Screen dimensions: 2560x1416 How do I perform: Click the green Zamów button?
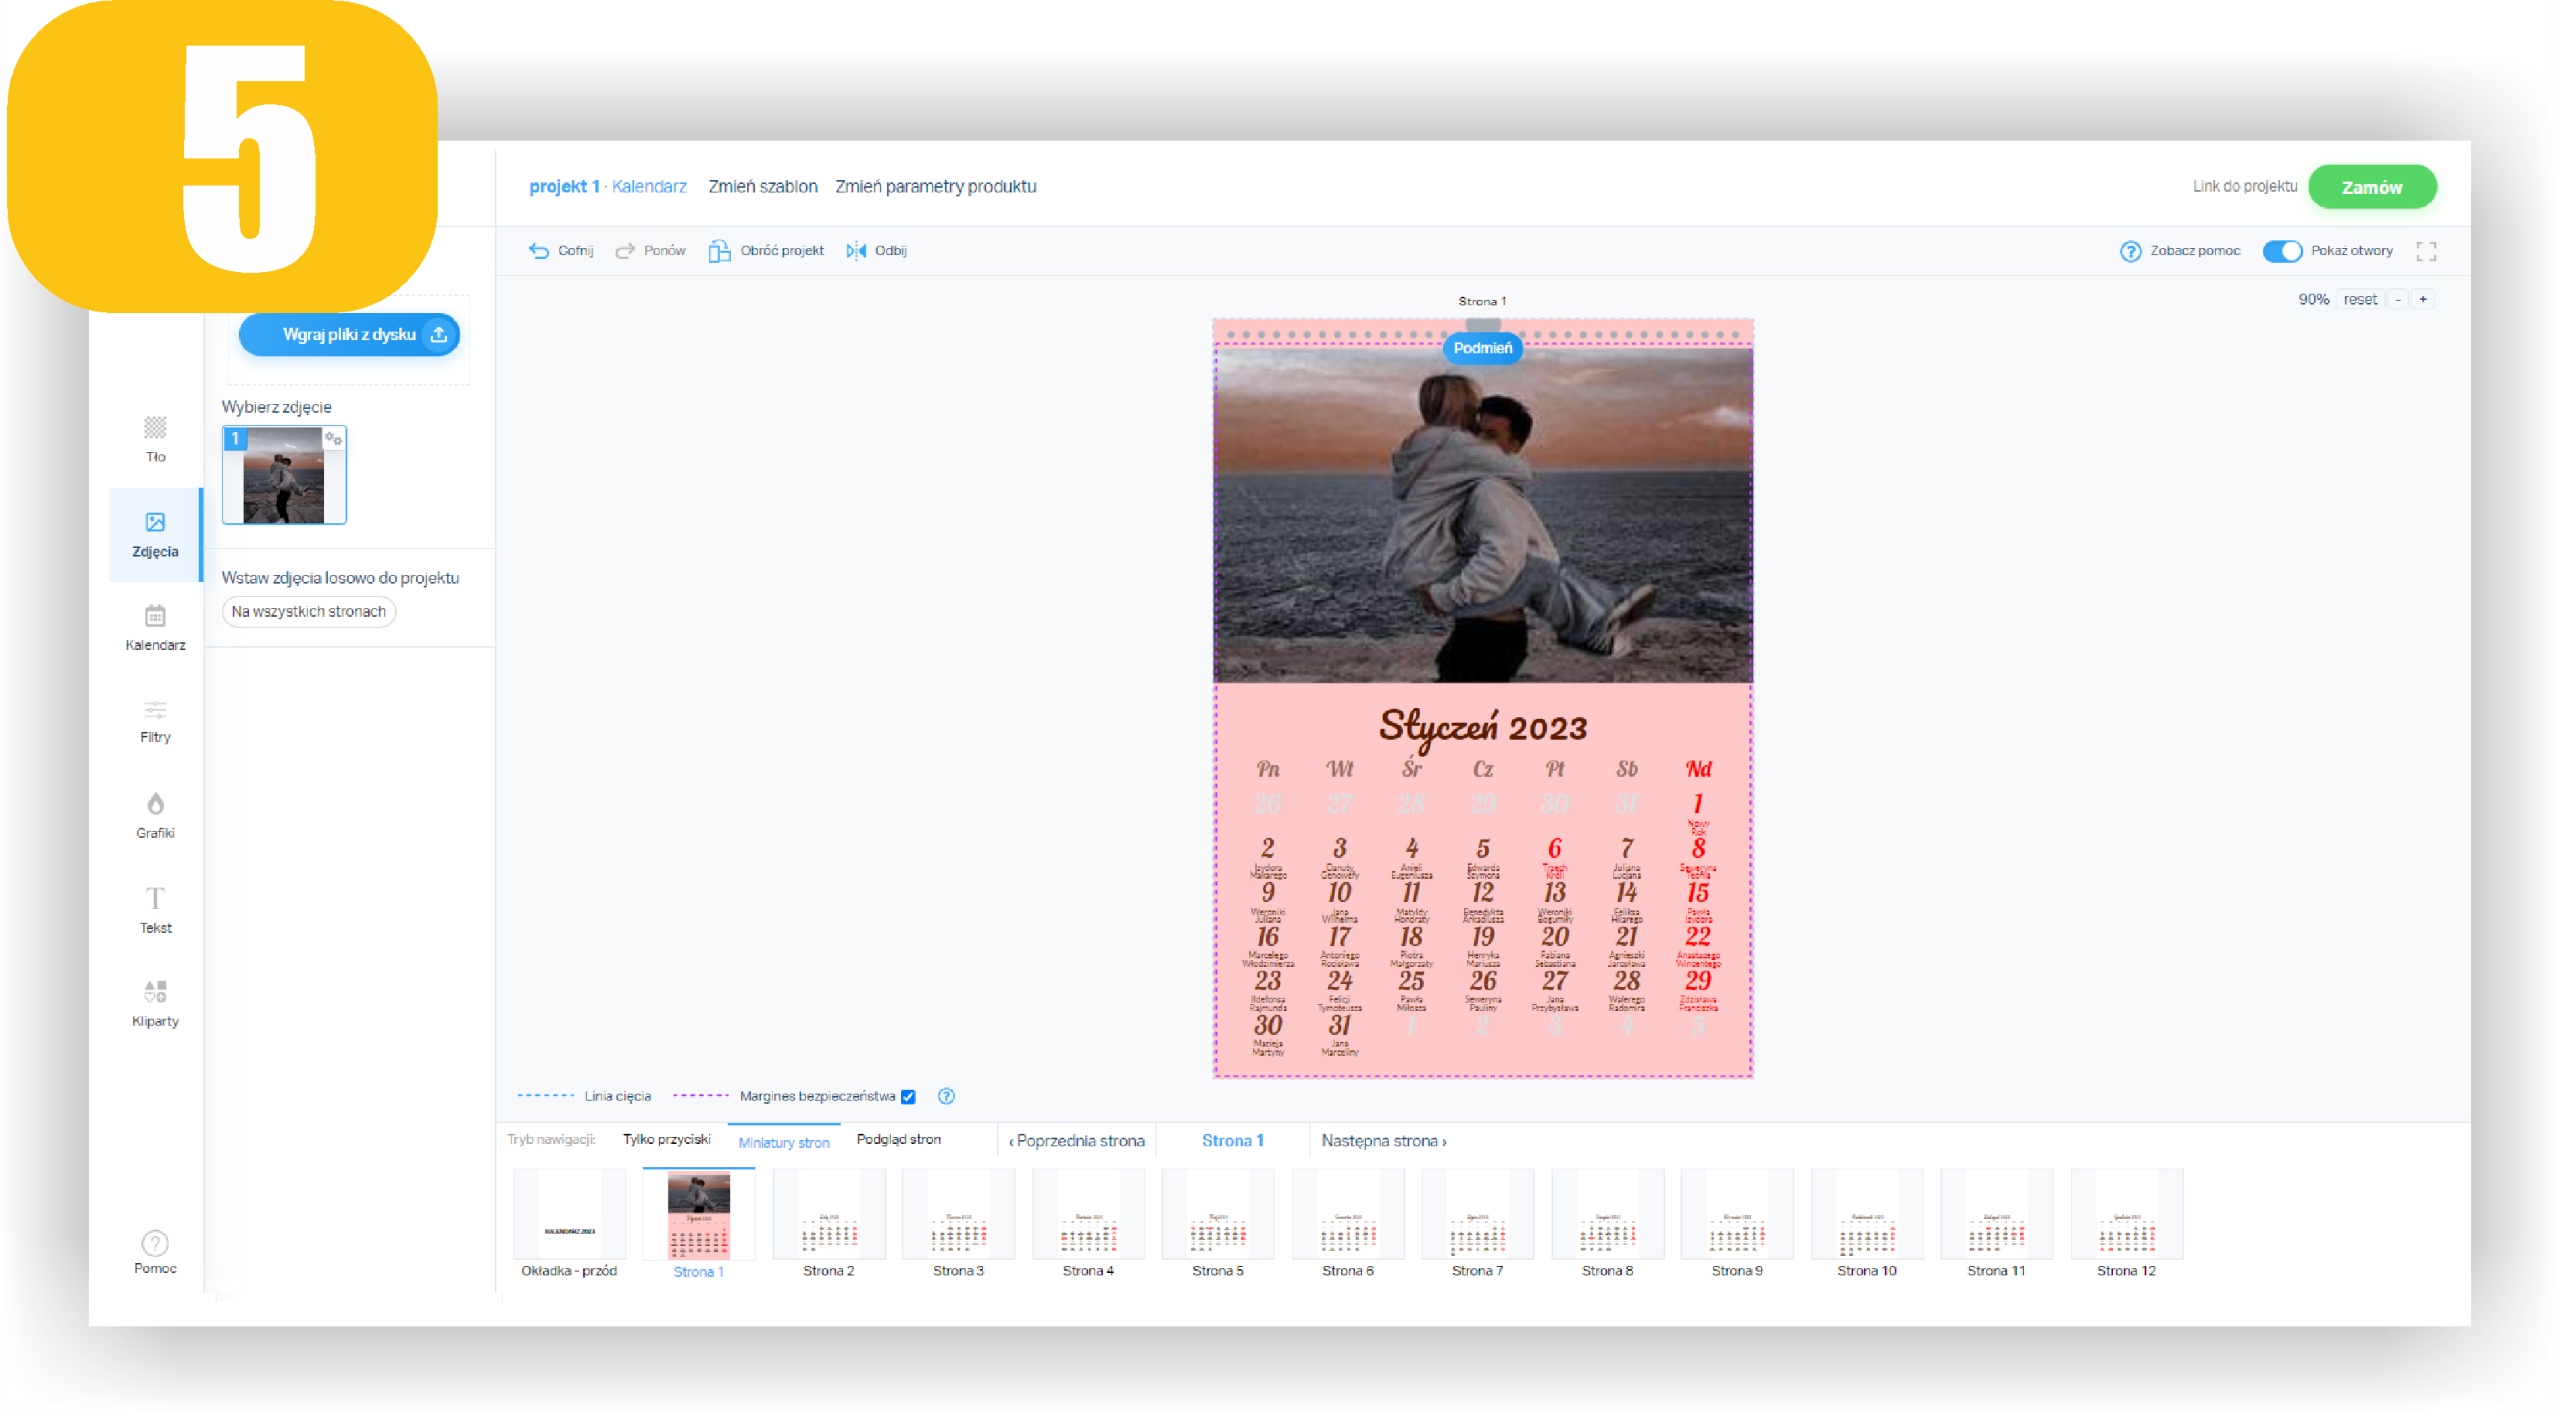point(2371,187)
